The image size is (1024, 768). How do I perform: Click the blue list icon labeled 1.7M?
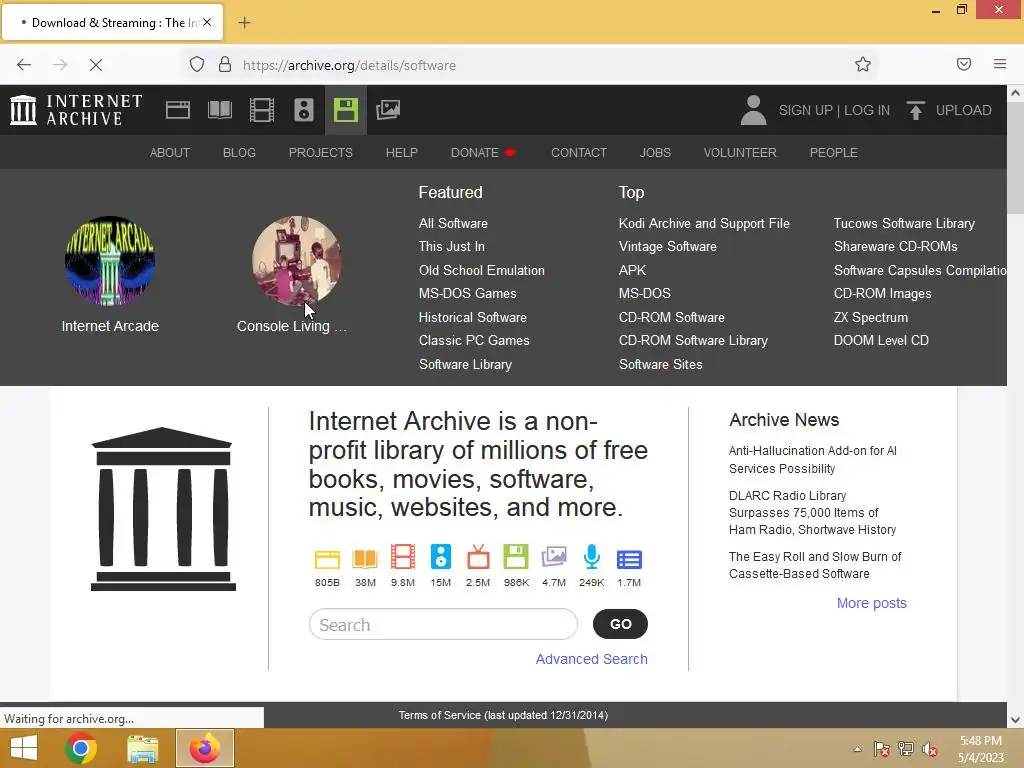pos(629,559)
